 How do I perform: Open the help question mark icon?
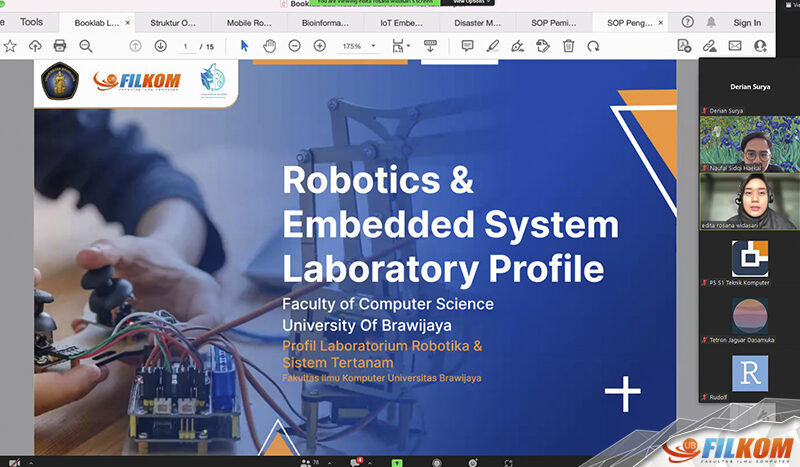coord(687,22)
